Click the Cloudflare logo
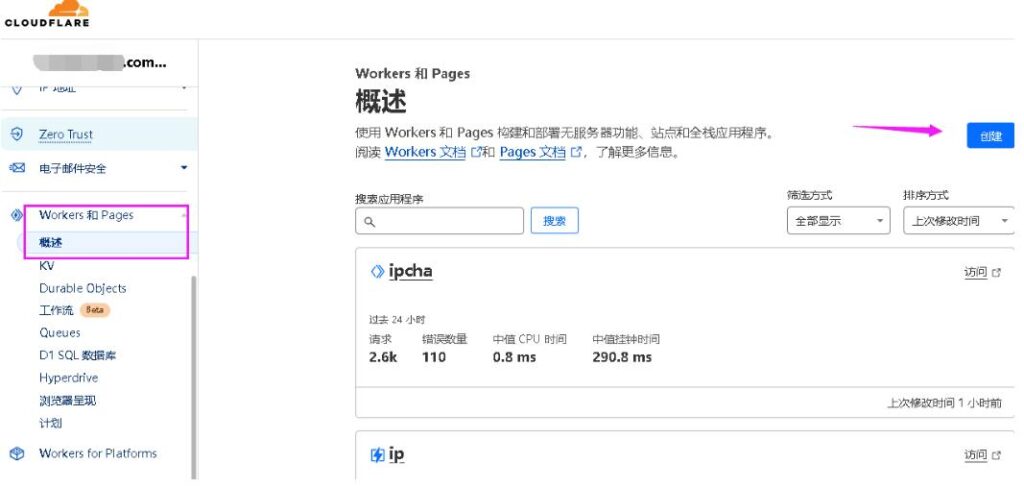The image size is (1024, 488). (46, 14)
